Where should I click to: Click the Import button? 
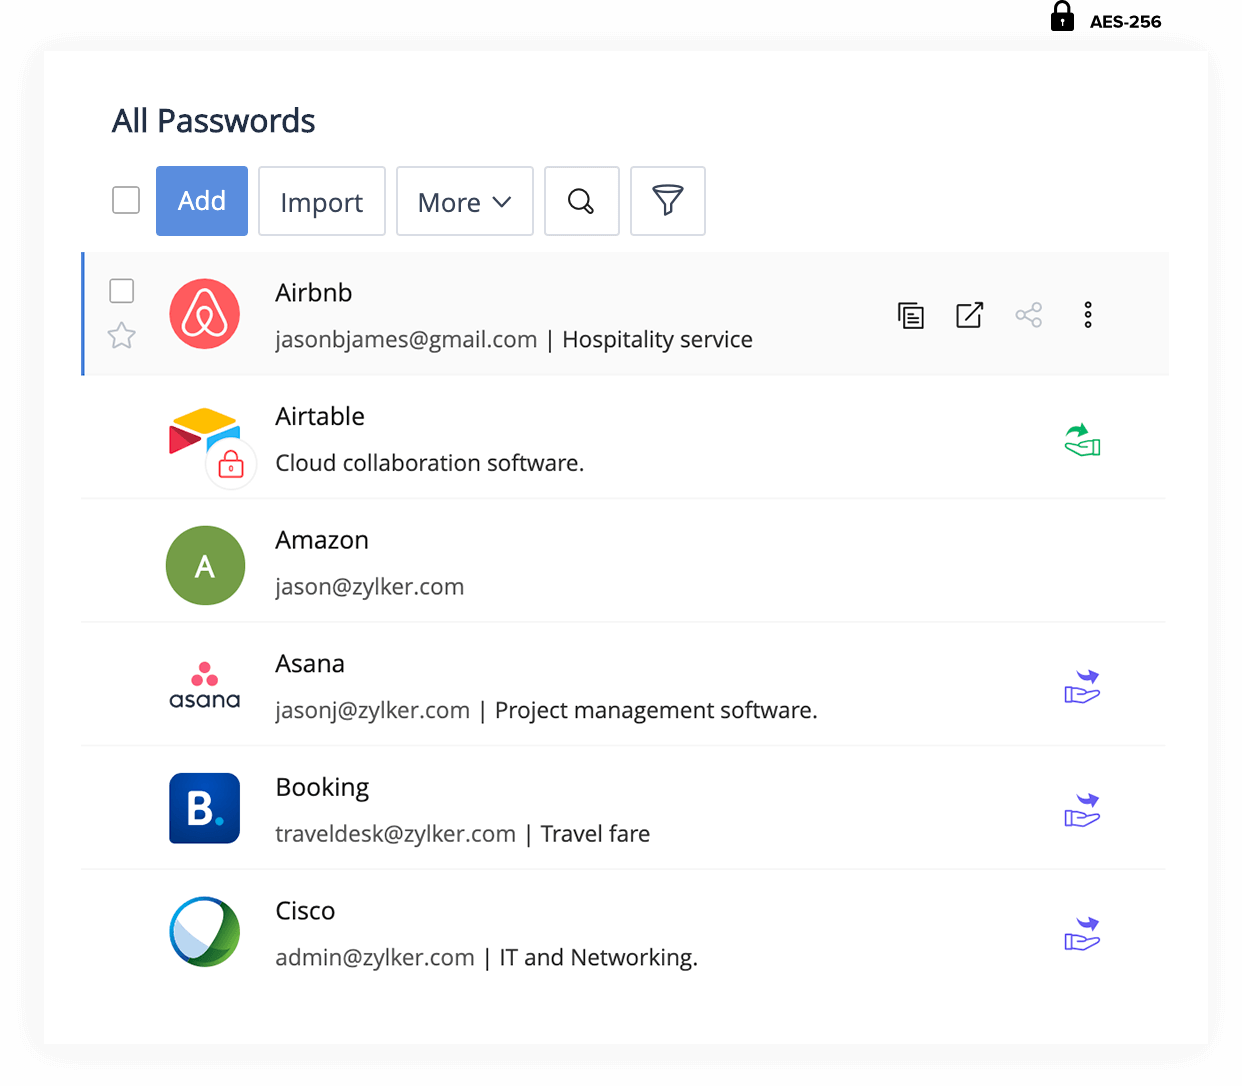[x=322, y=202]
